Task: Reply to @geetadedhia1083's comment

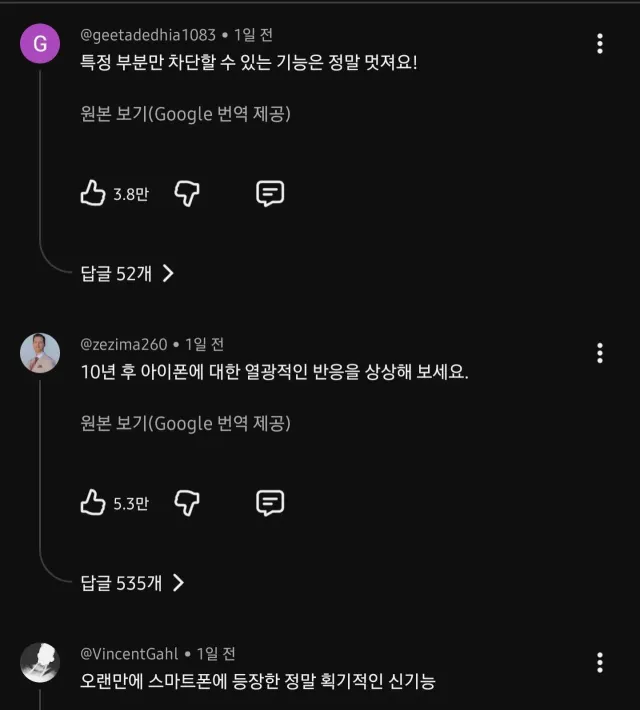Action: click(270, 193)
